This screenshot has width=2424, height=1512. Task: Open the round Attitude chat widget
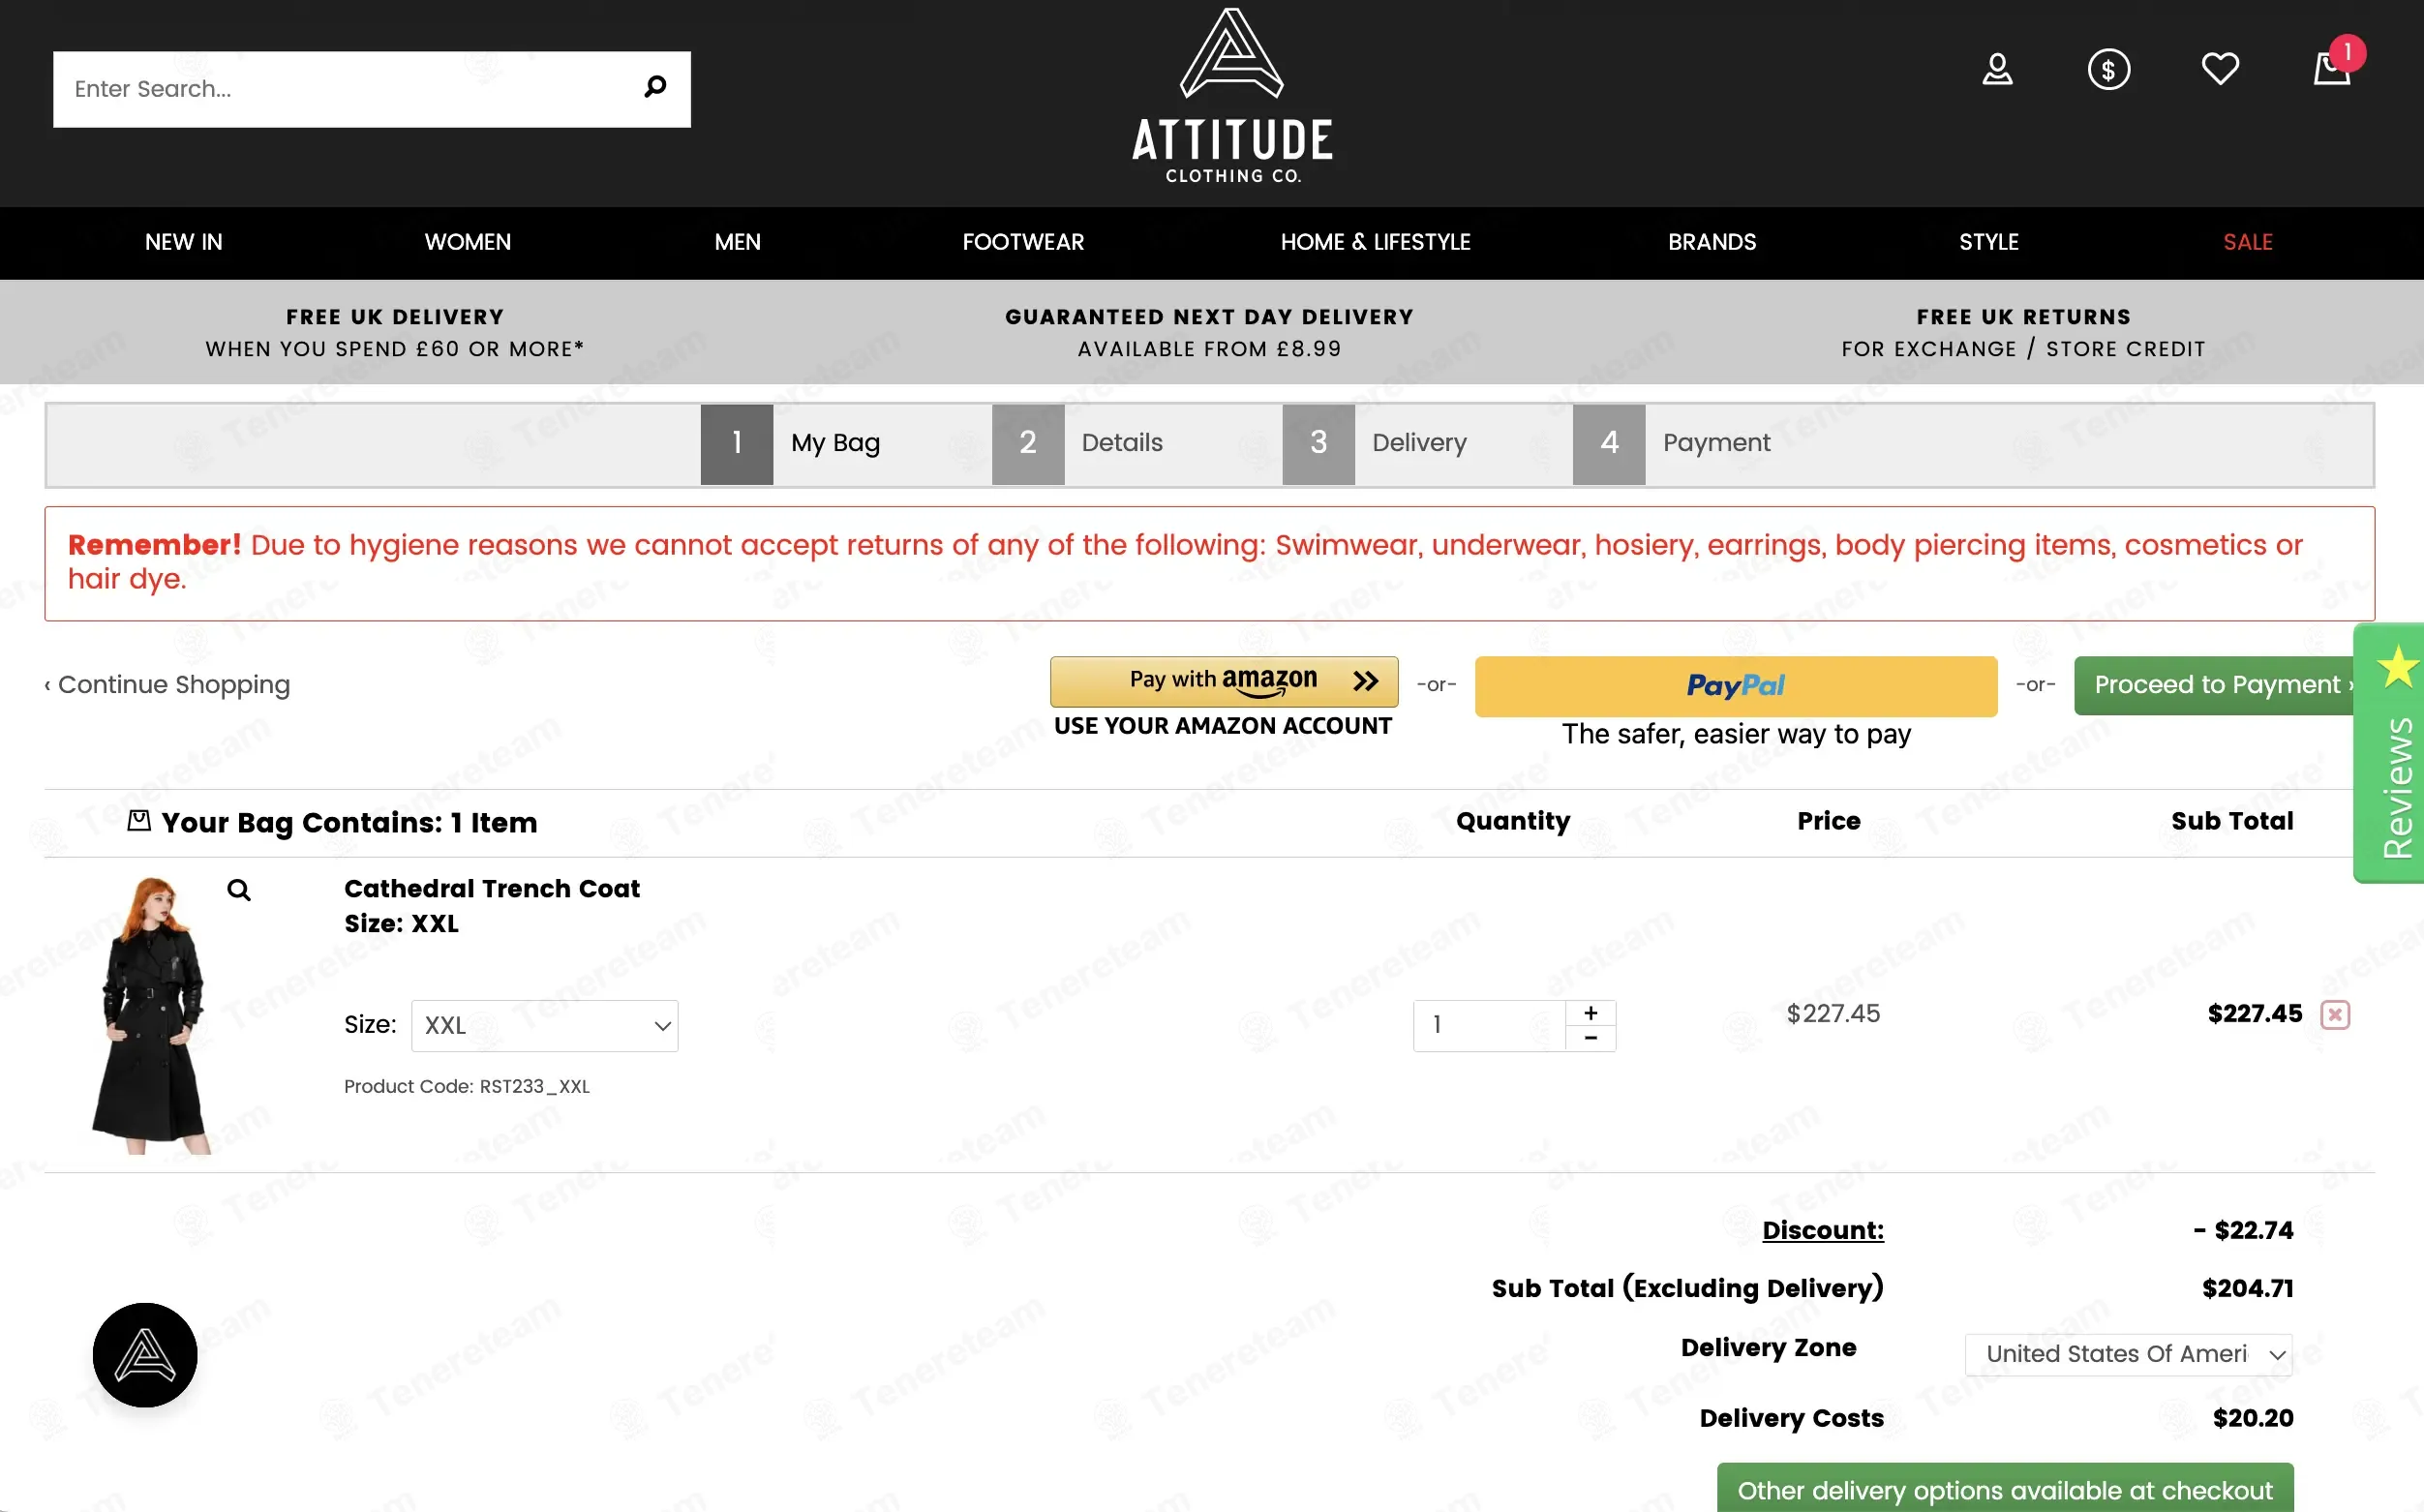point(145,1355)
